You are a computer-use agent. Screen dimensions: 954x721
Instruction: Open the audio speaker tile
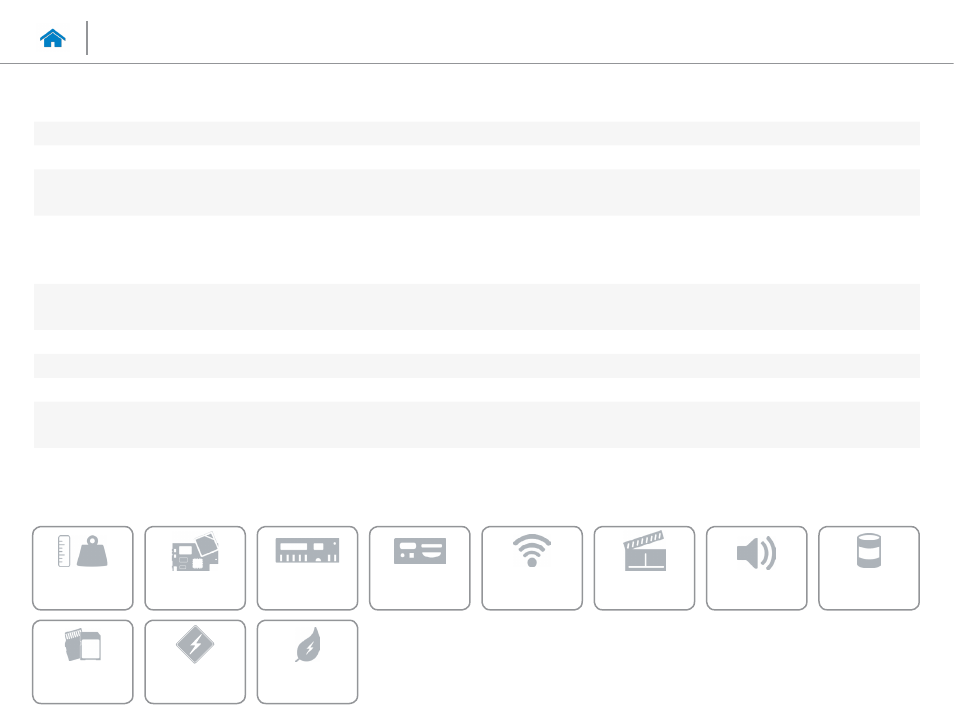(756, 568)
